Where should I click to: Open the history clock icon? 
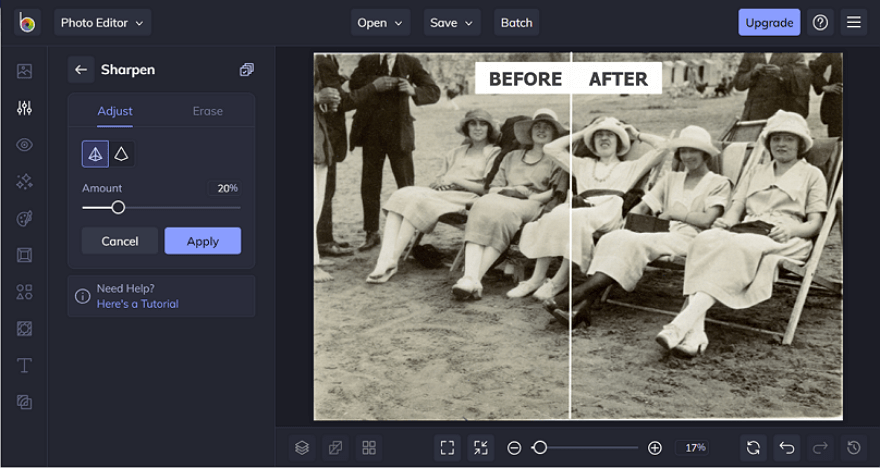854,448
